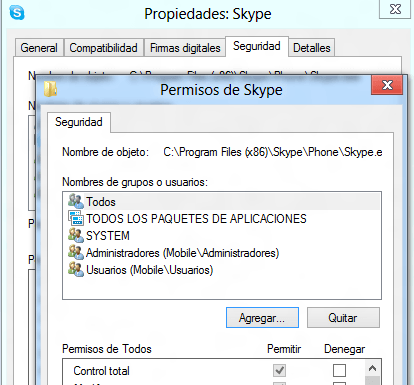Open the General tab
The height and width of the screenshot is (385, 414).
point(39,48)
